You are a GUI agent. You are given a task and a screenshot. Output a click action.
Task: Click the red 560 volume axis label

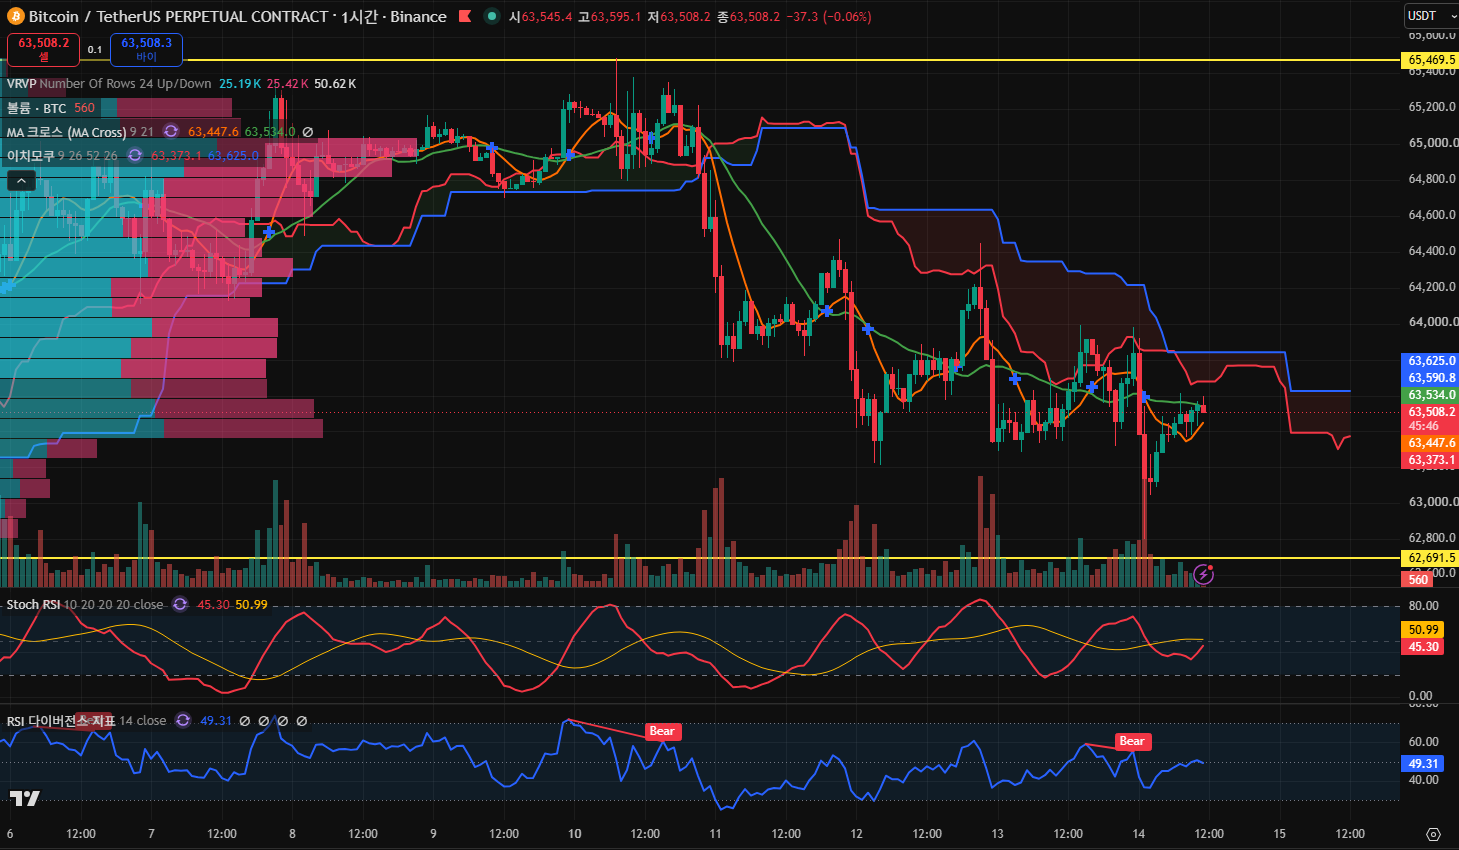click(x=1418, y=580)
